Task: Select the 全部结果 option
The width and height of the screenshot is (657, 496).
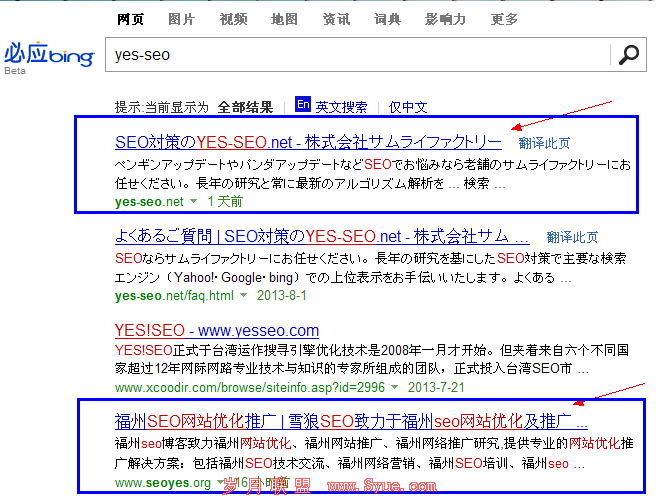Action: 245,107
